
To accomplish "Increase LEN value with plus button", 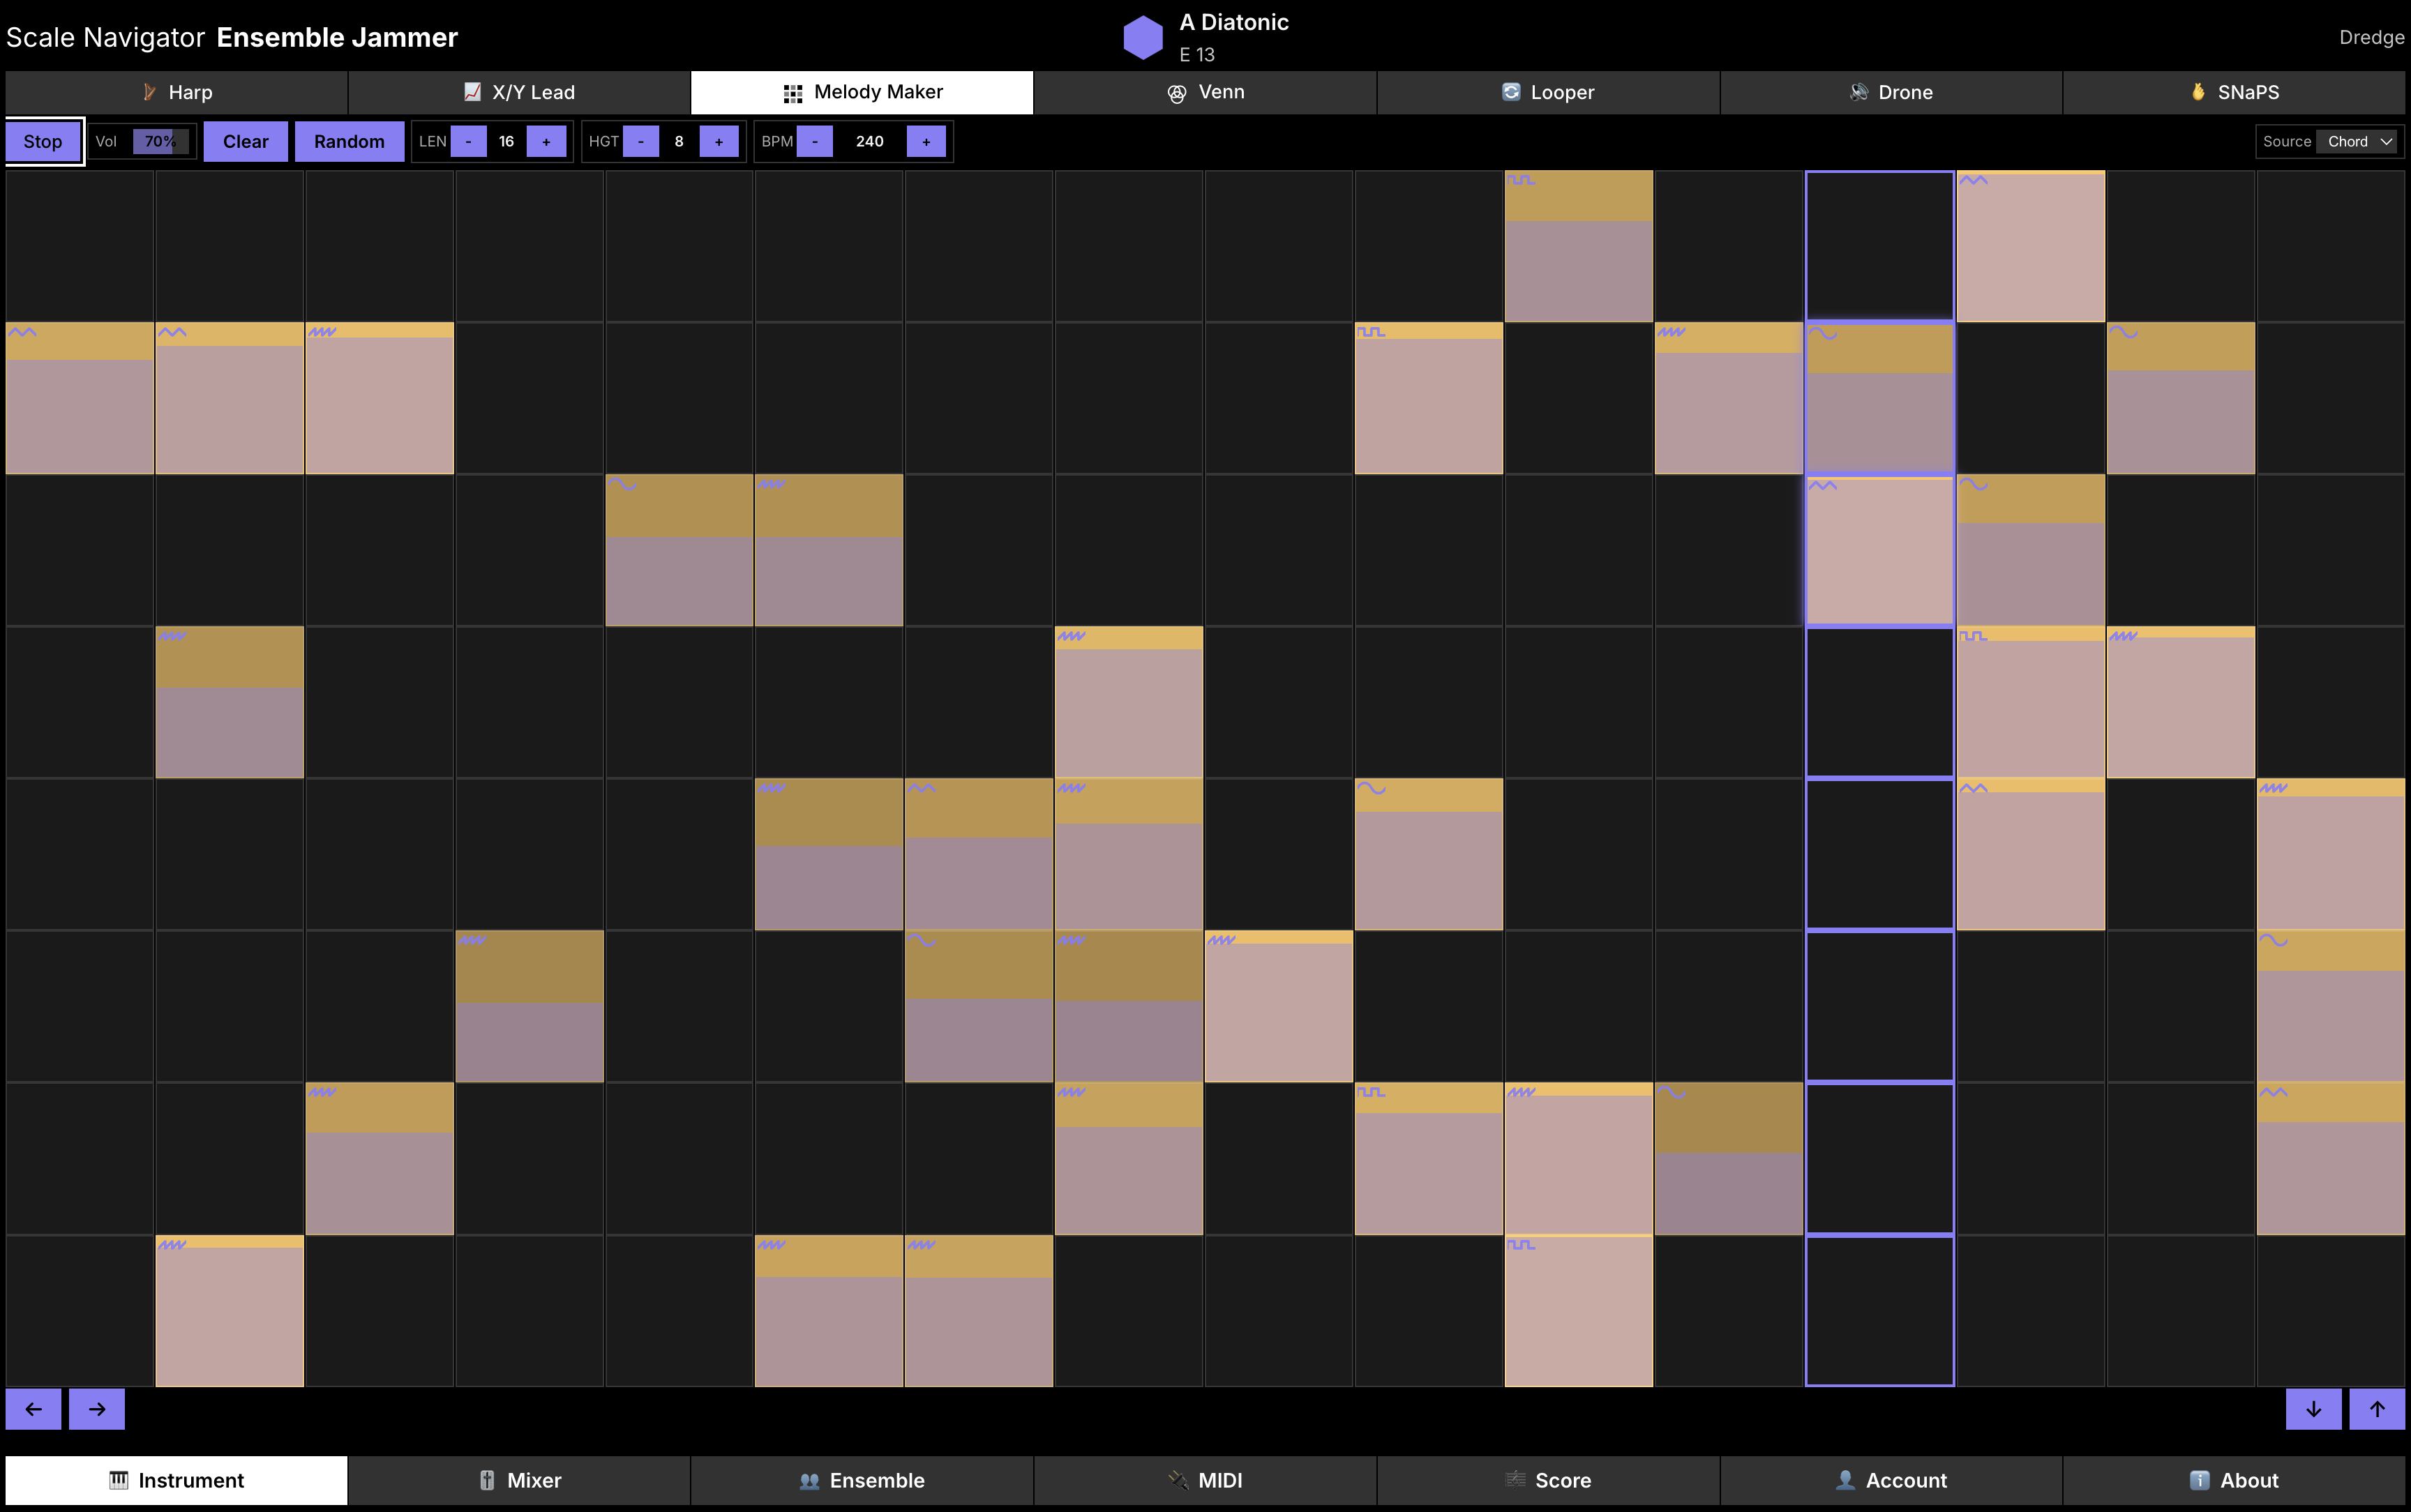I will (546, 141).
